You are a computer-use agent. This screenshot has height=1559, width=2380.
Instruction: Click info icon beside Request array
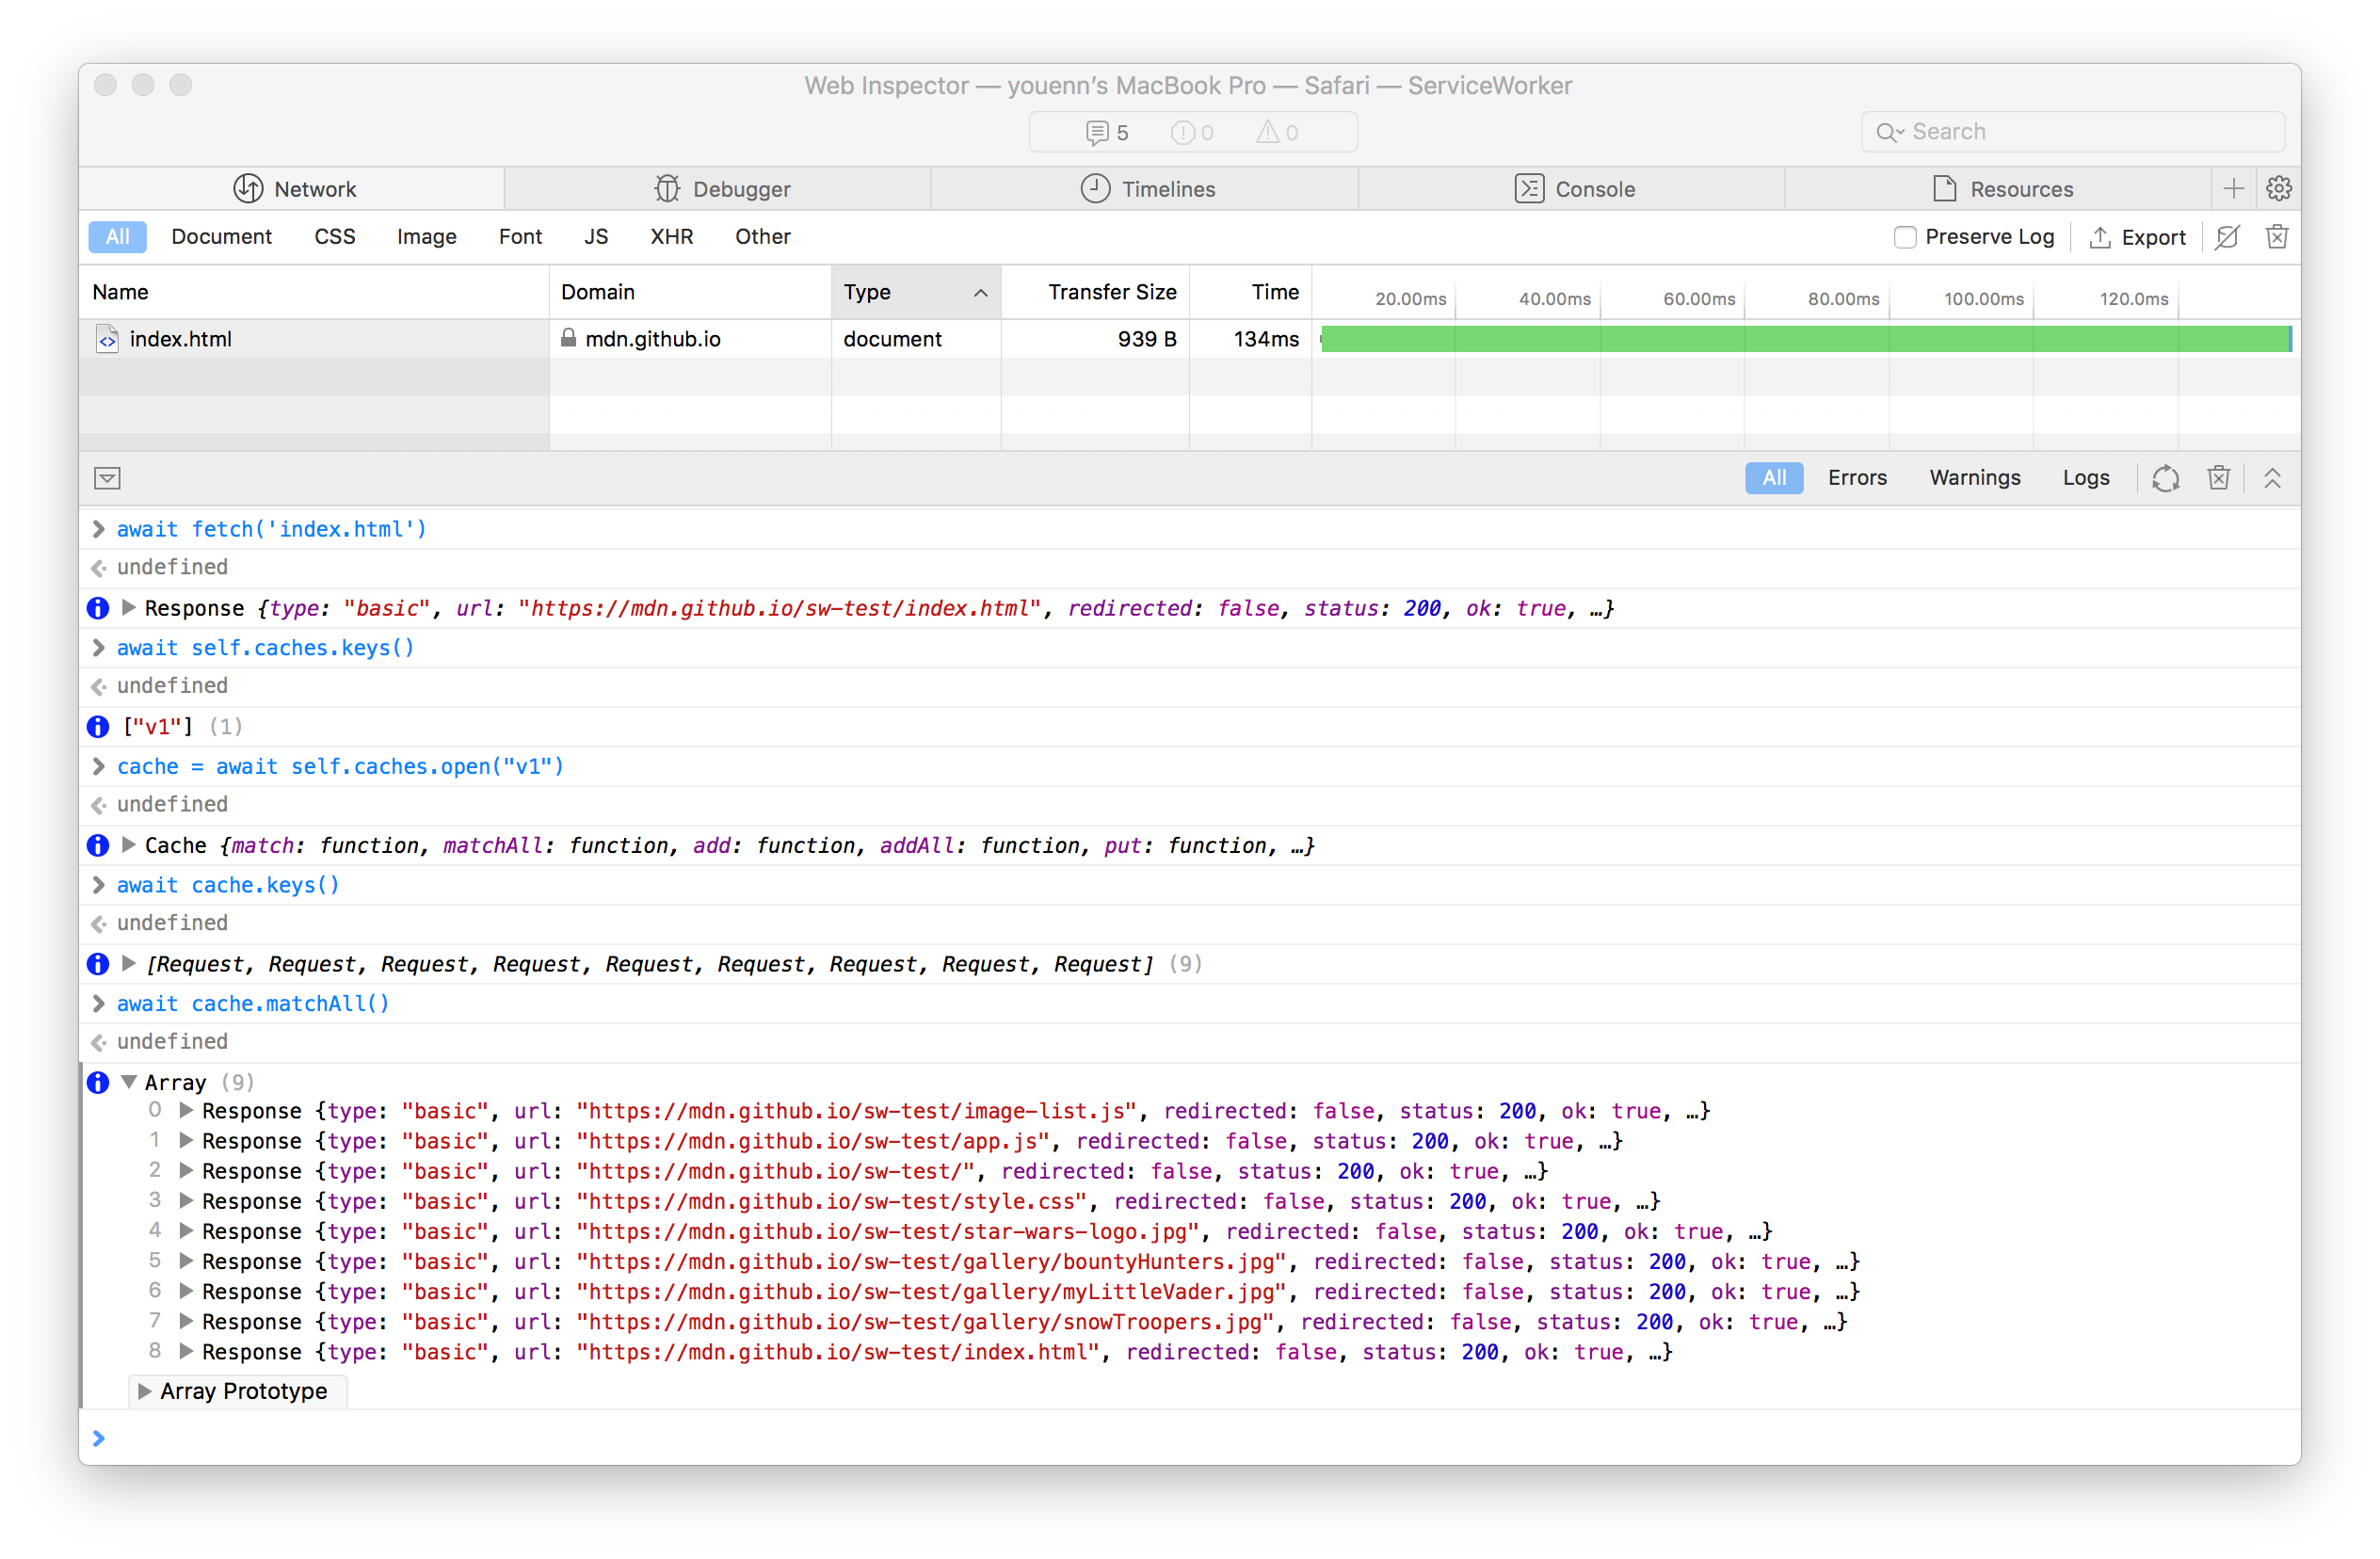tap(98, 964)
